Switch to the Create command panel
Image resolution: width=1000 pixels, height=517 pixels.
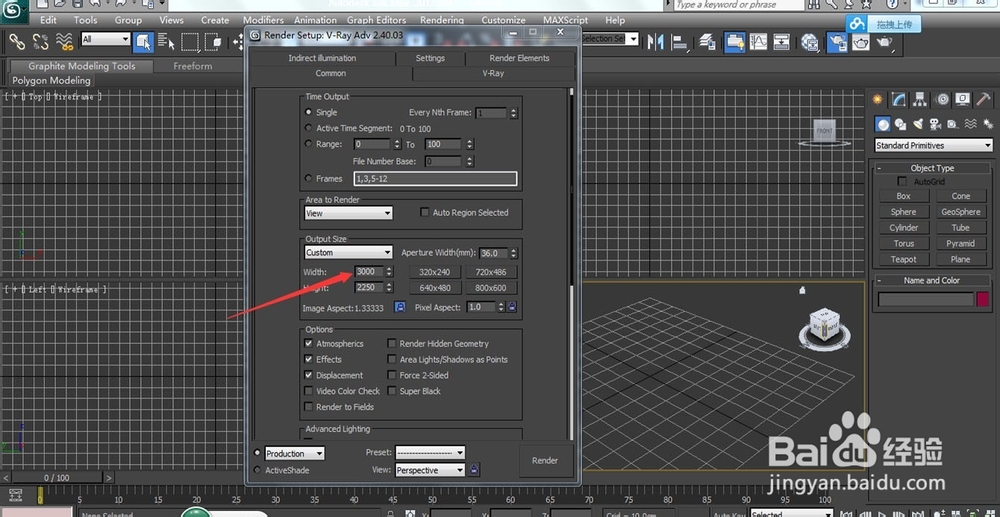coord(878,99)
